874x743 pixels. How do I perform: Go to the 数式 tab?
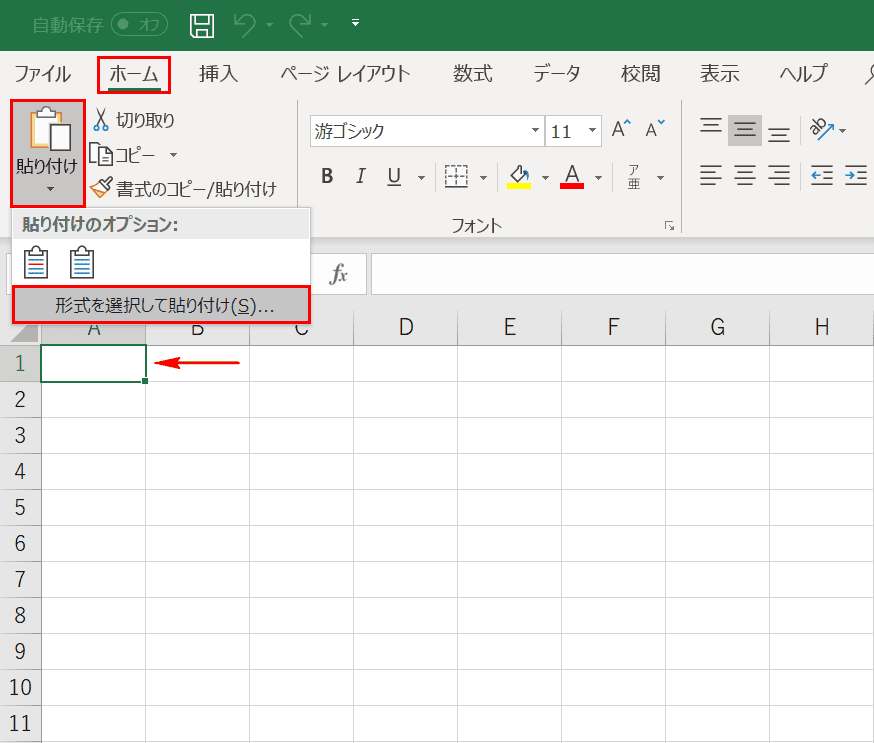473,74
